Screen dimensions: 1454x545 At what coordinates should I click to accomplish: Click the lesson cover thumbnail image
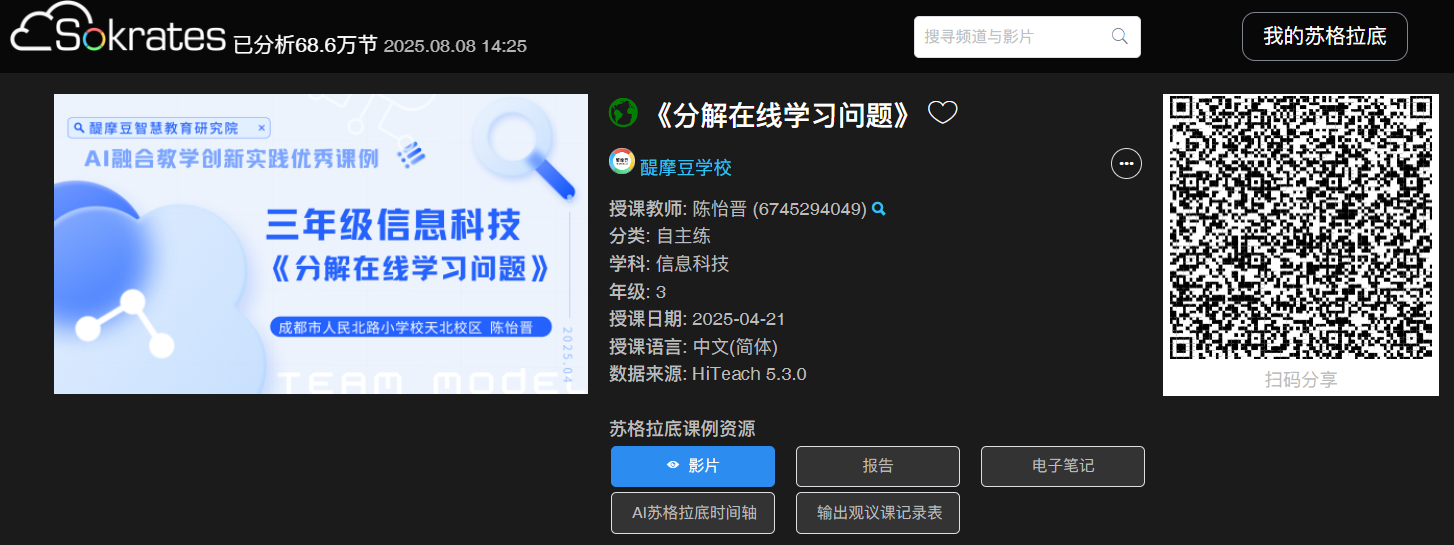point(321,244)
